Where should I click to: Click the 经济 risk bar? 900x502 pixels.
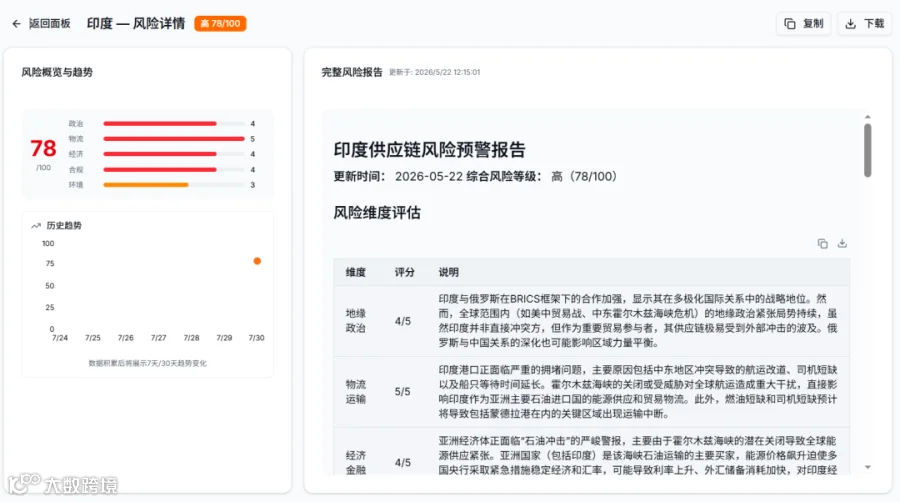[174, 154]
